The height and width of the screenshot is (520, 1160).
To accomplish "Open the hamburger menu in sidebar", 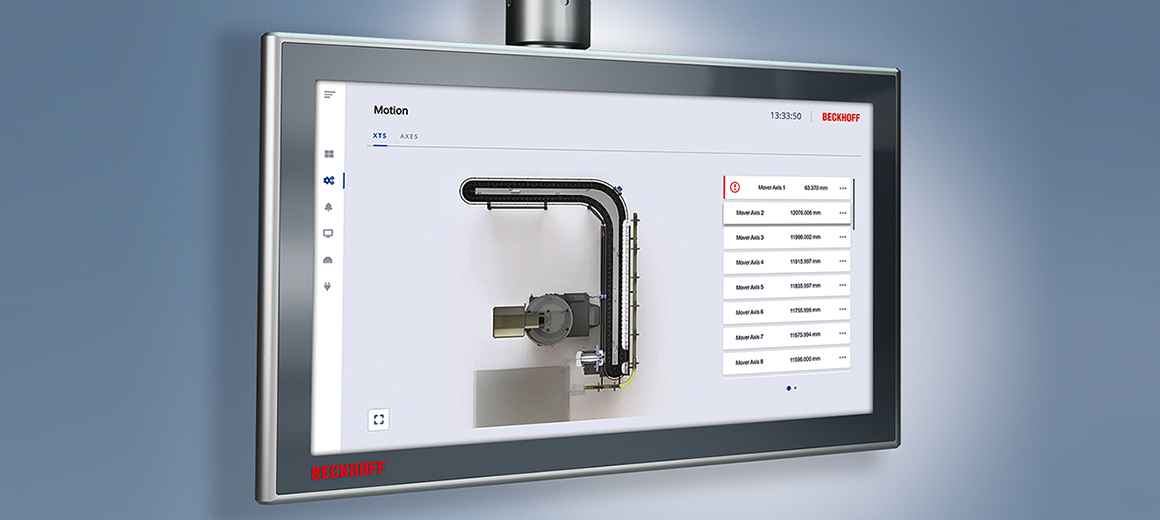I will (x=329, y=94).
